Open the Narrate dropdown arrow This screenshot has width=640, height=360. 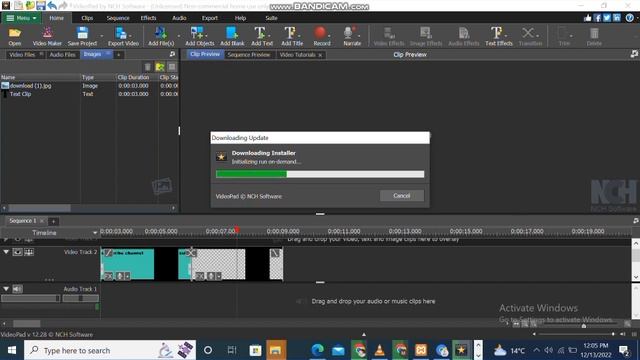click(x=360, y=36)
